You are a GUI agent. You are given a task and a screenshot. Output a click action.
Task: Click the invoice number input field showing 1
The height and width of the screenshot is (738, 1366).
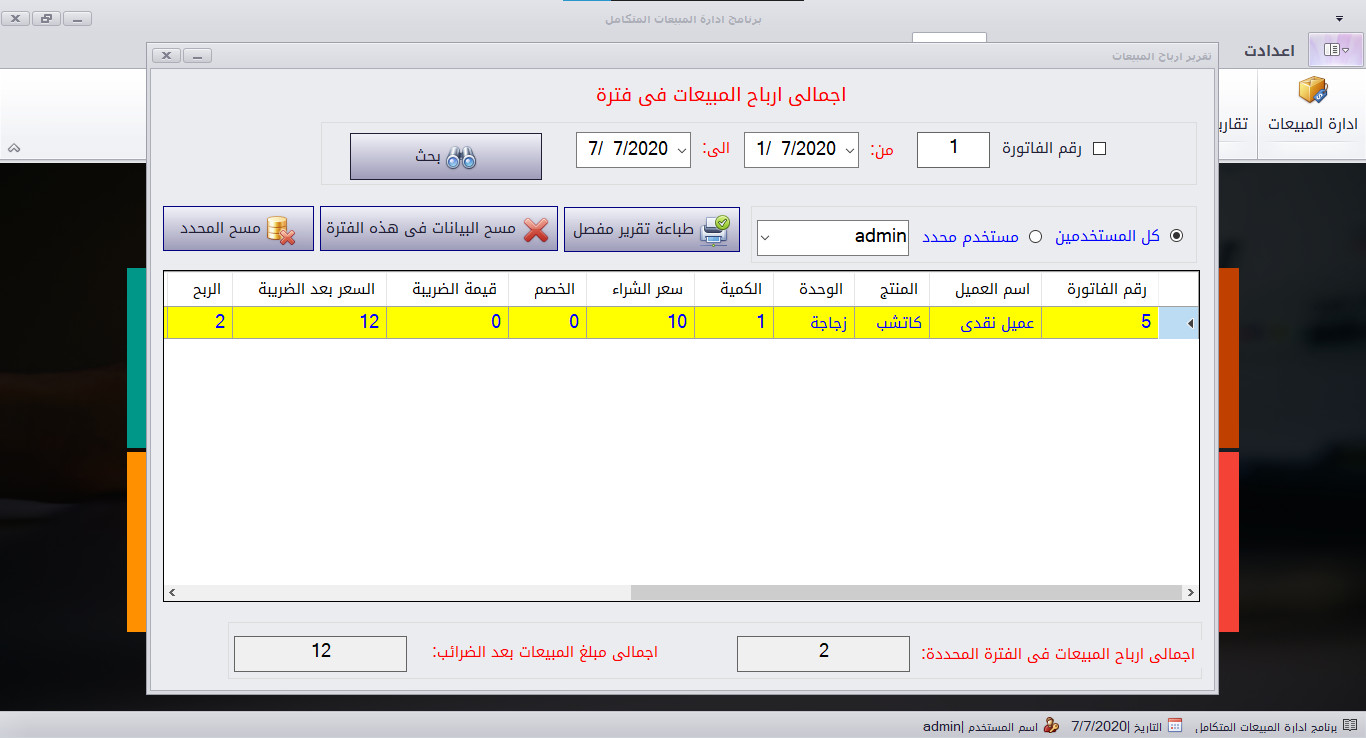click(952, 149)
